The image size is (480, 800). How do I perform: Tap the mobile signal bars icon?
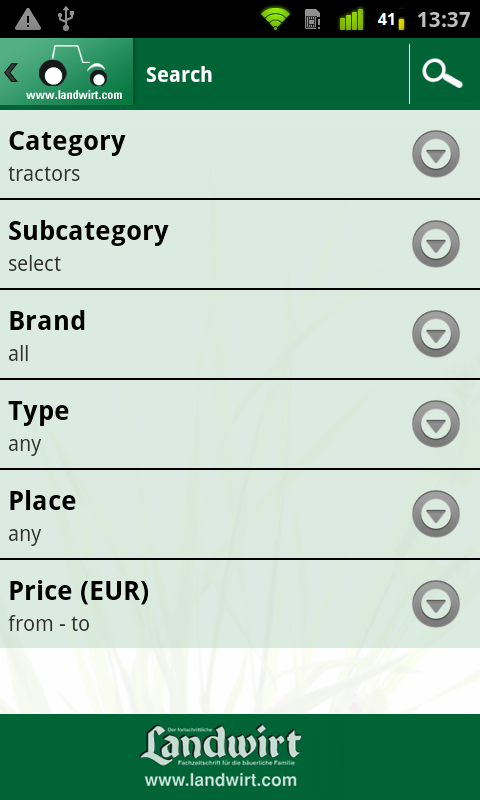351,19
